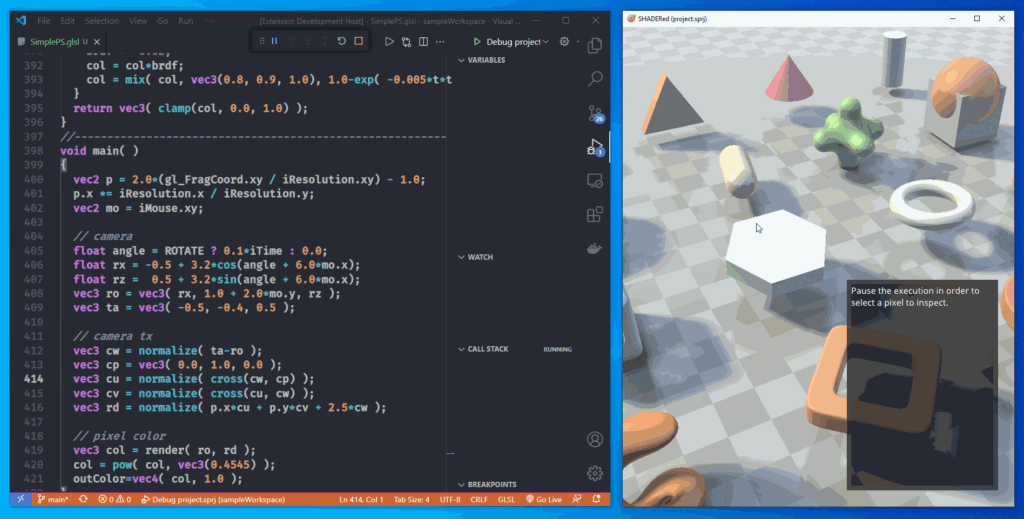Open the Extensions view icon

(x=595, y=214)
